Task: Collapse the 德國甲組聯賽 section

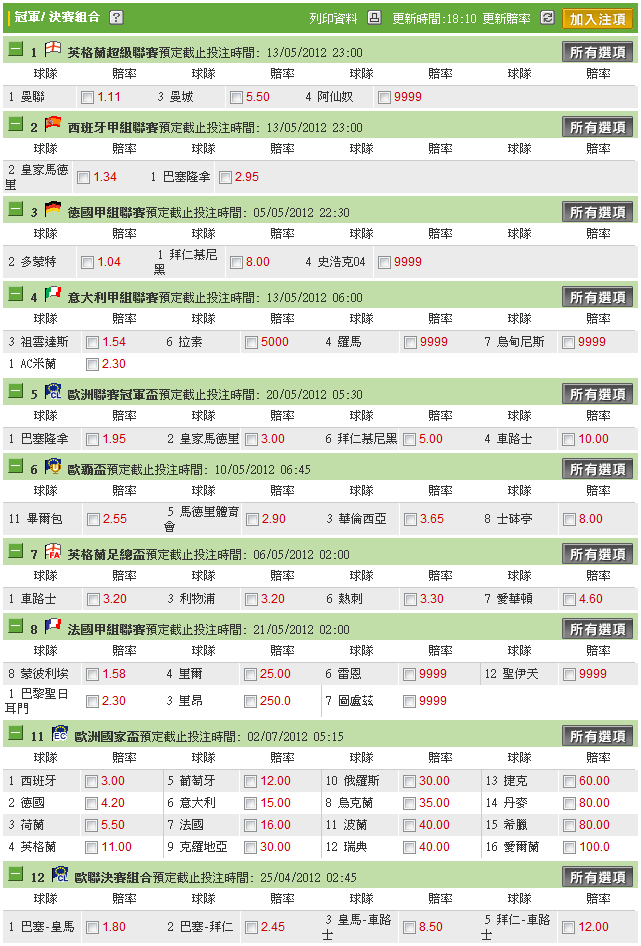Action: tap(16, 208)
